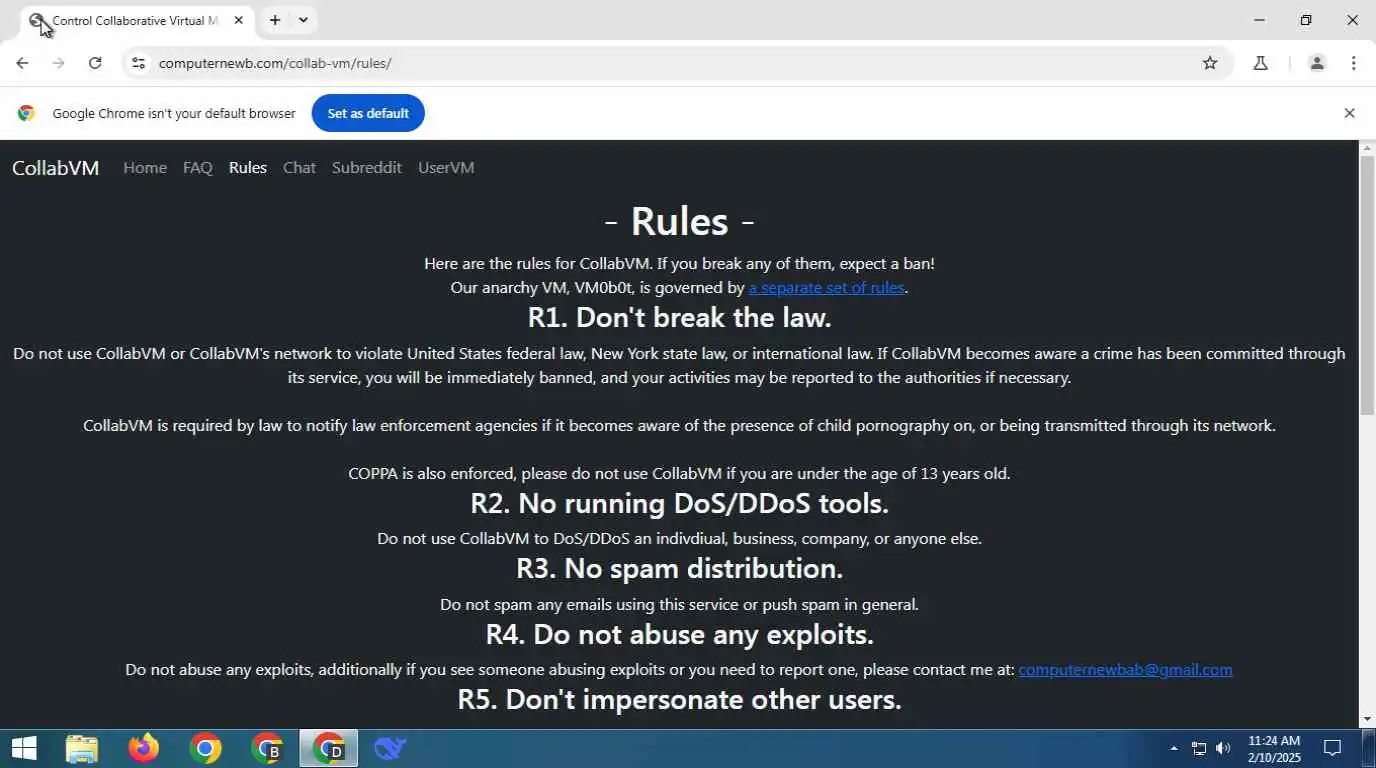
Task: Switch to Chrome profile D taskbar window
Action: click(x=329, y=748)
